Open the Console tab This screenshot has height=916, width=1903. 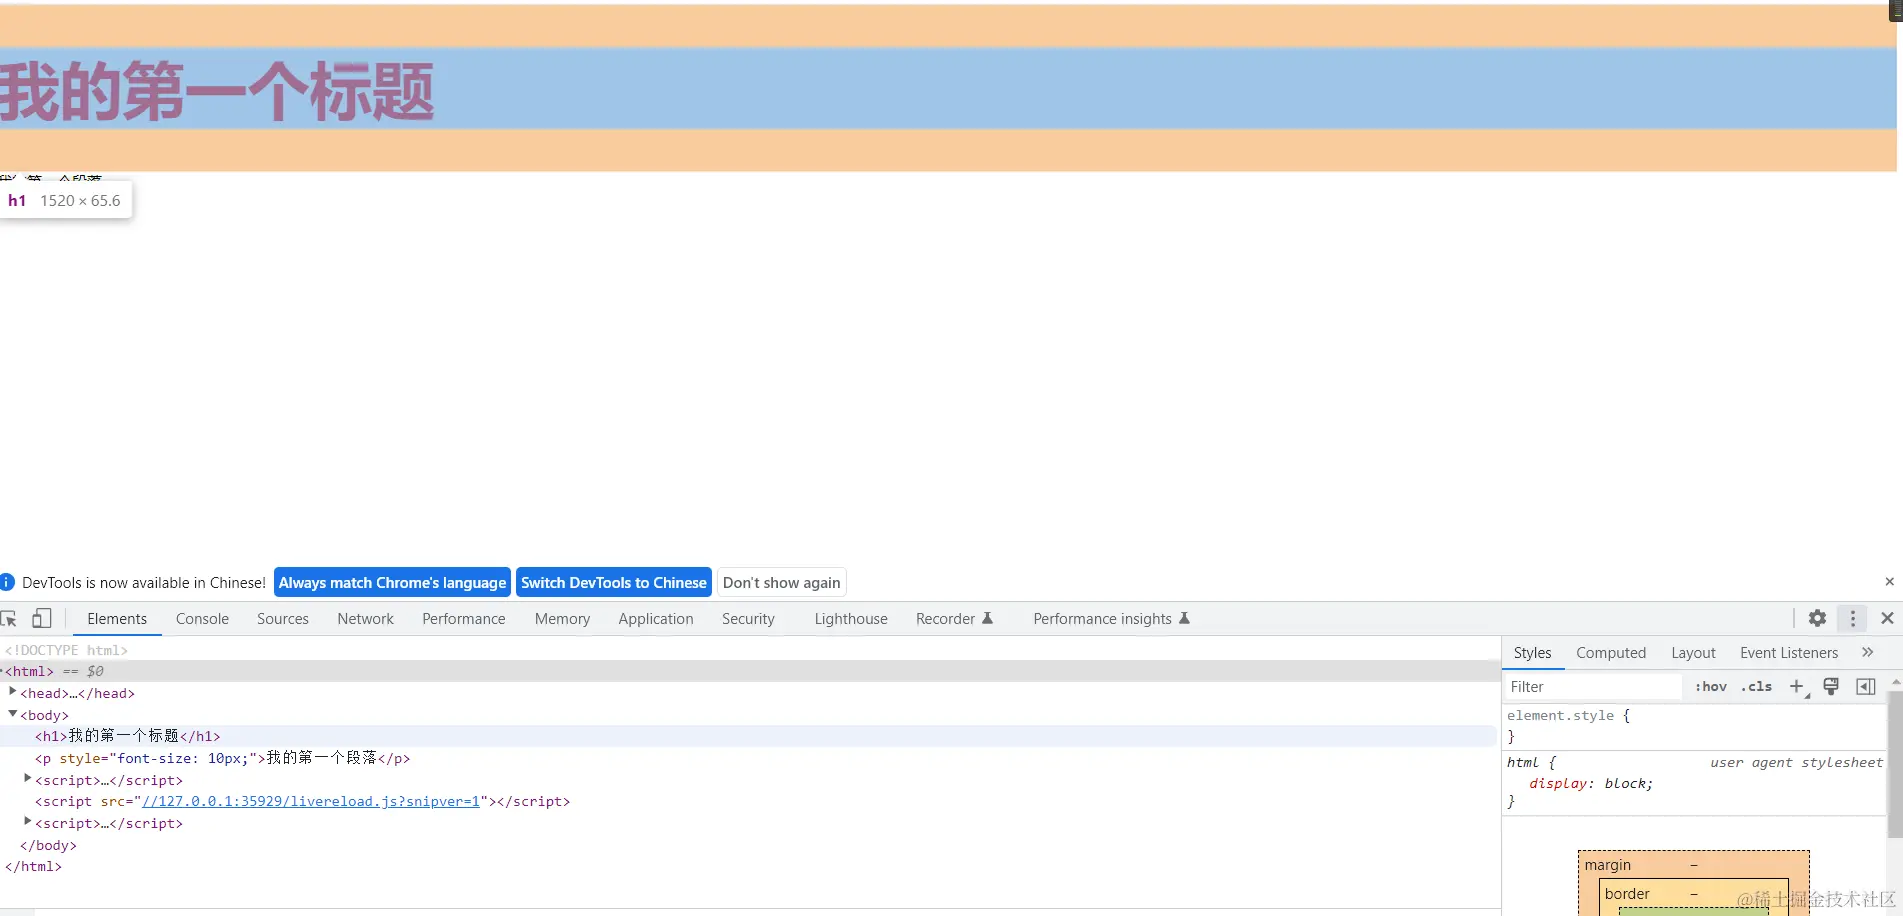(x=202, y=619)
